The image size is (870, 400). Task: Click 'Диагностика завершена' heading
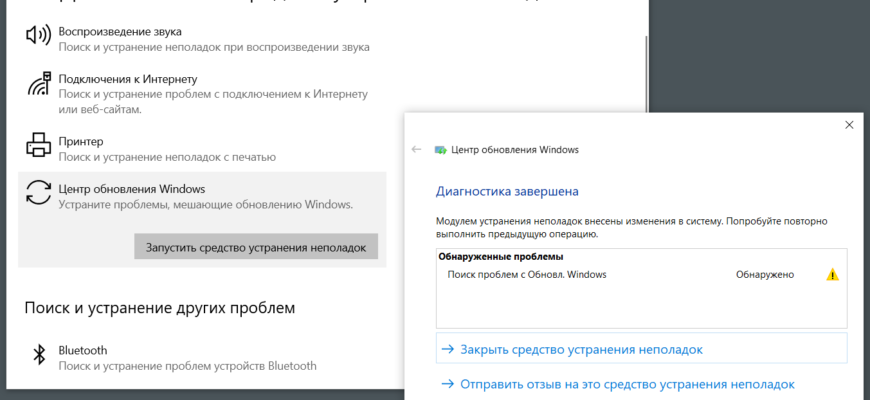507,191
